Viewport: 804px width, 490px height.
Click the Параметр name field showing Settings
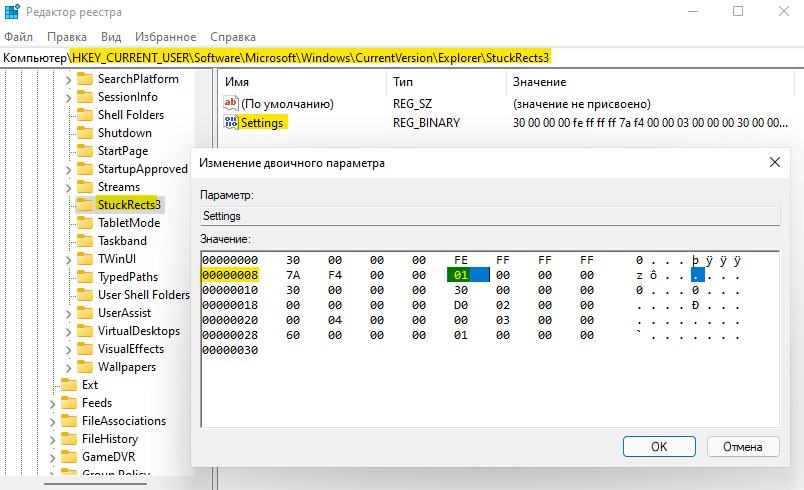tap(490, 216)
